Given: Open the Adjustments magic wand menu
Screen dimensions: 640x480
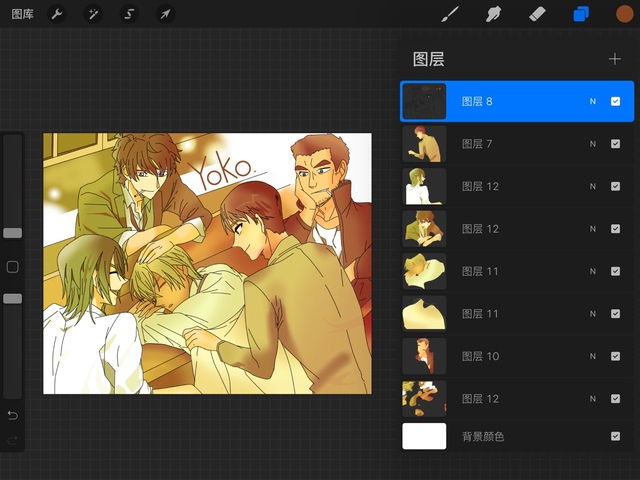Looking at the screenshot, I should [x=93, y=14].
